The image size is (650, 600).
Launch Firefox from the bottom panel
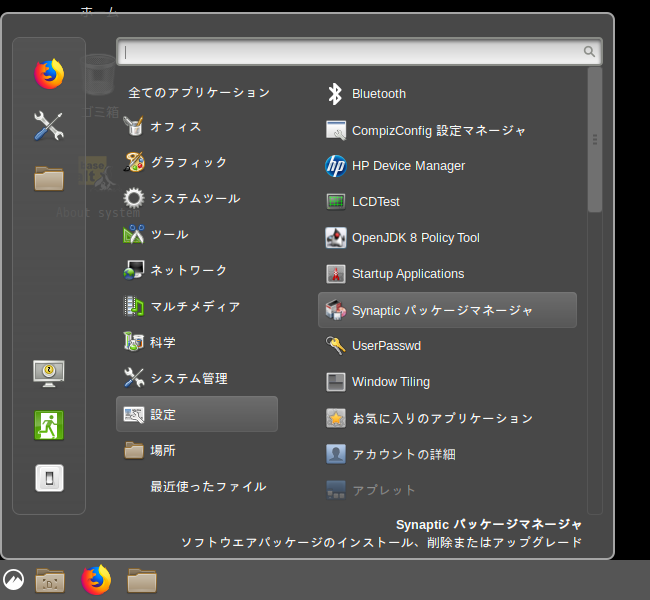point(96,580)
